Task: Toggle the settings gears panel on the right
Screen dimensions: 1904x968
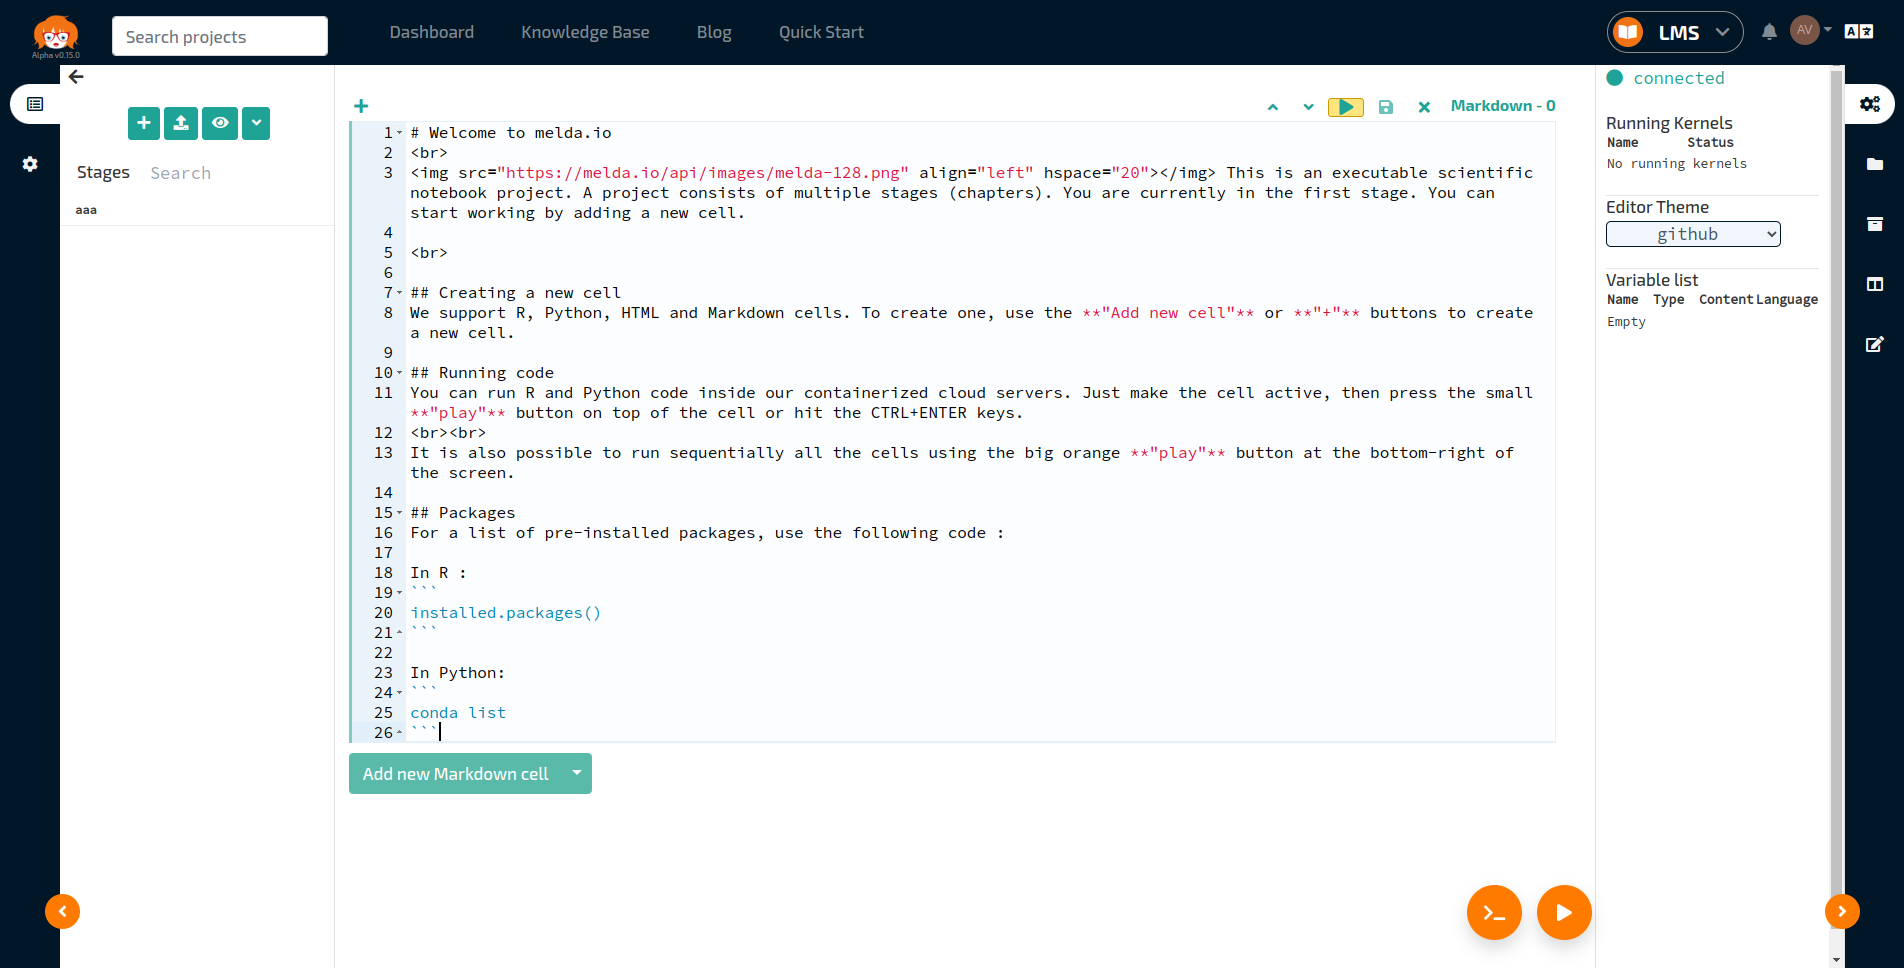Action: point(1869,104)
